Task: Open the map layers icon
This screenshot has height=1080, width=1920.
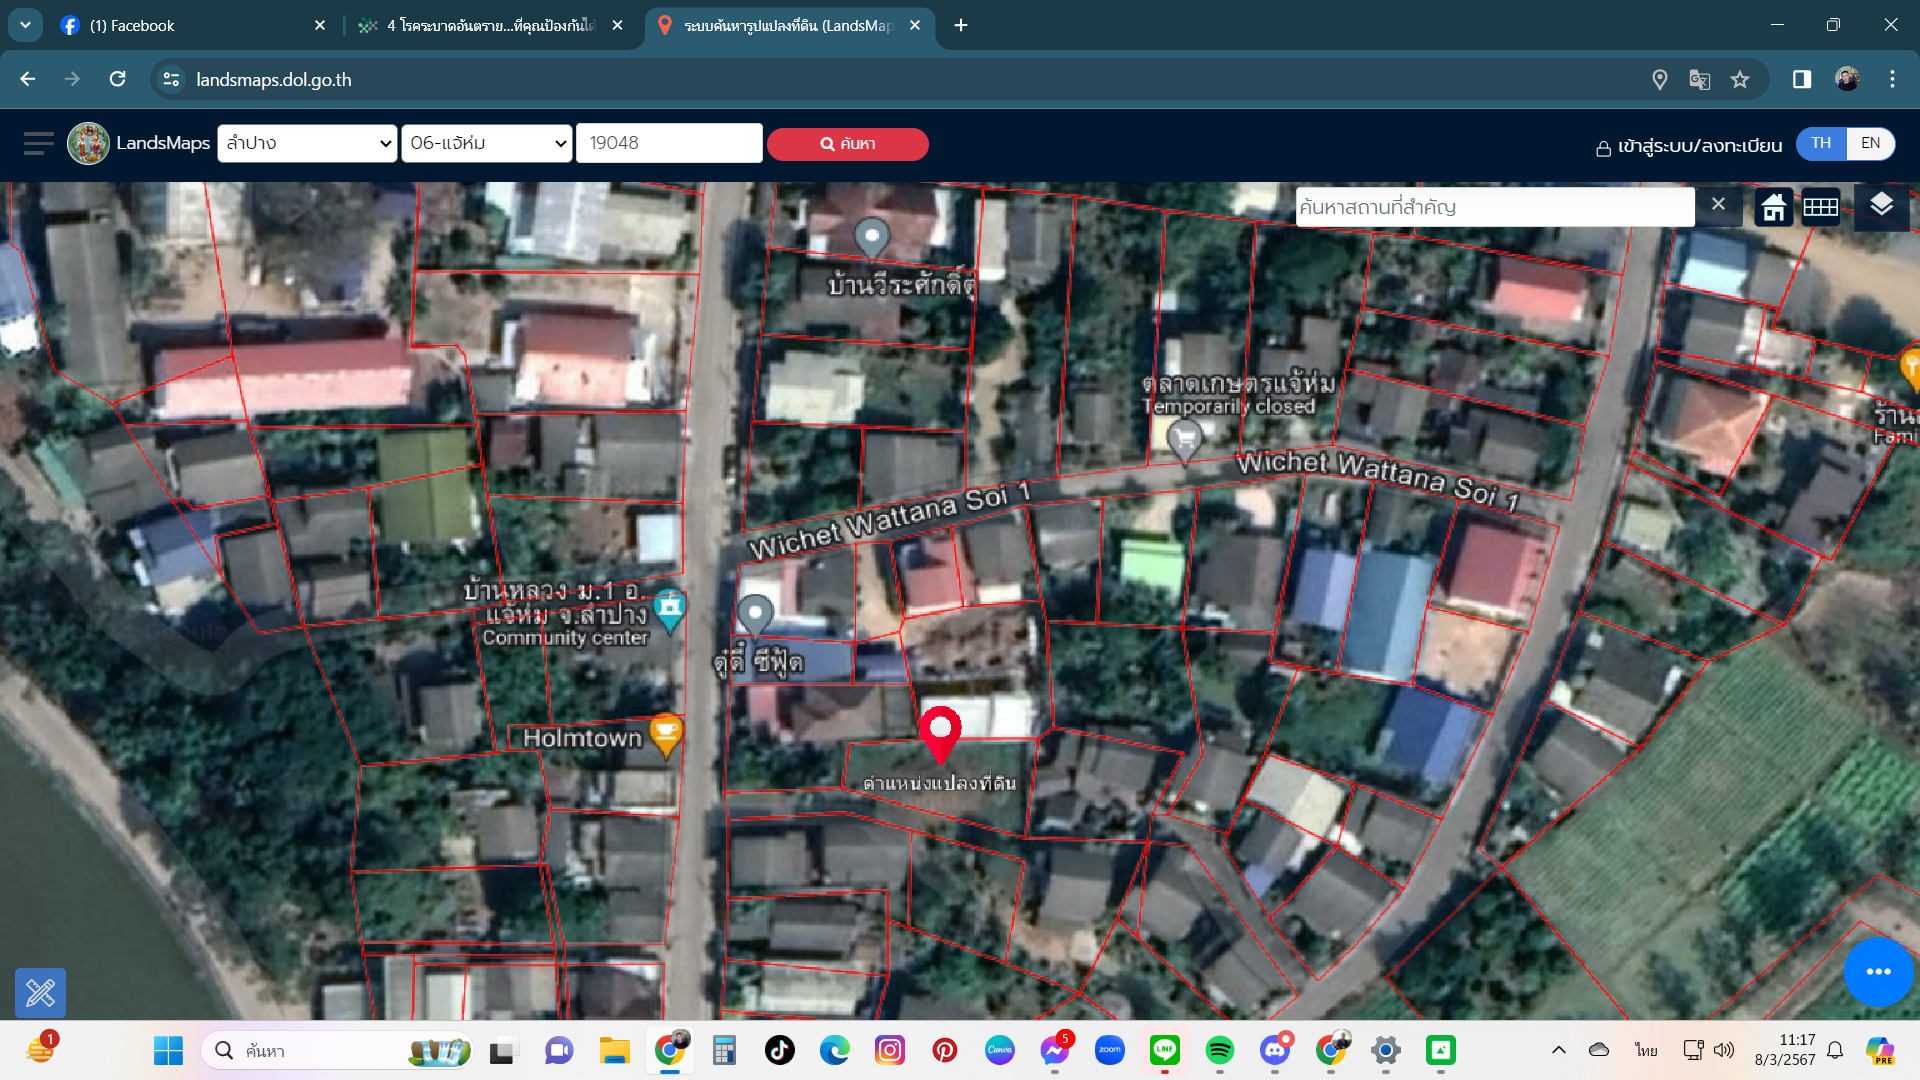Action: (x=1881, y=206)
